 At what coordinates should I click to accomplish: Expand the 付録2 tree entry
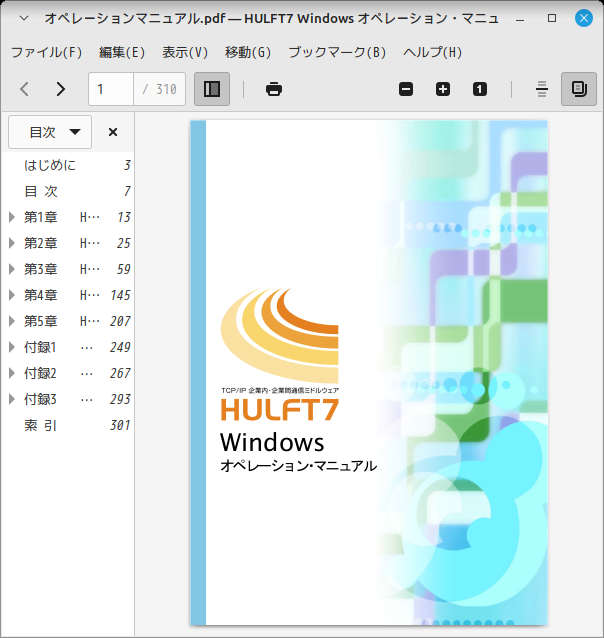tap(12, 374)
